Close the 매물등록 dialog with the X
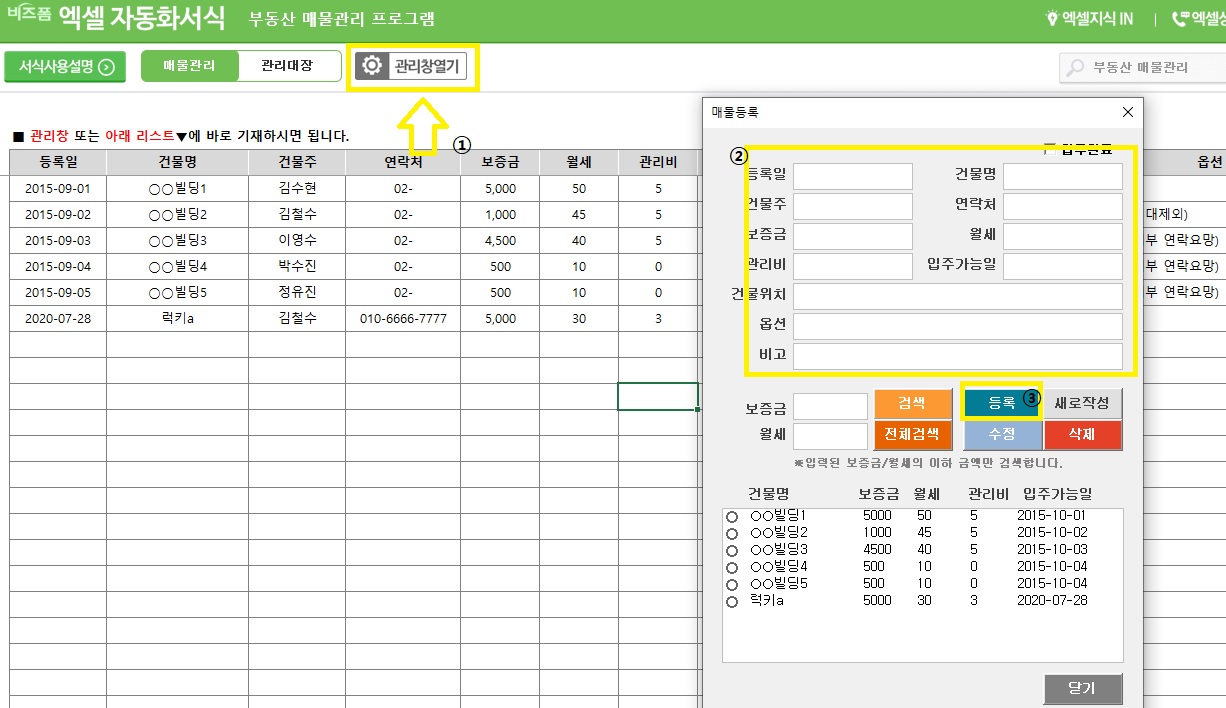This screenshot has width=1226, height=708. click(1128, 112)
